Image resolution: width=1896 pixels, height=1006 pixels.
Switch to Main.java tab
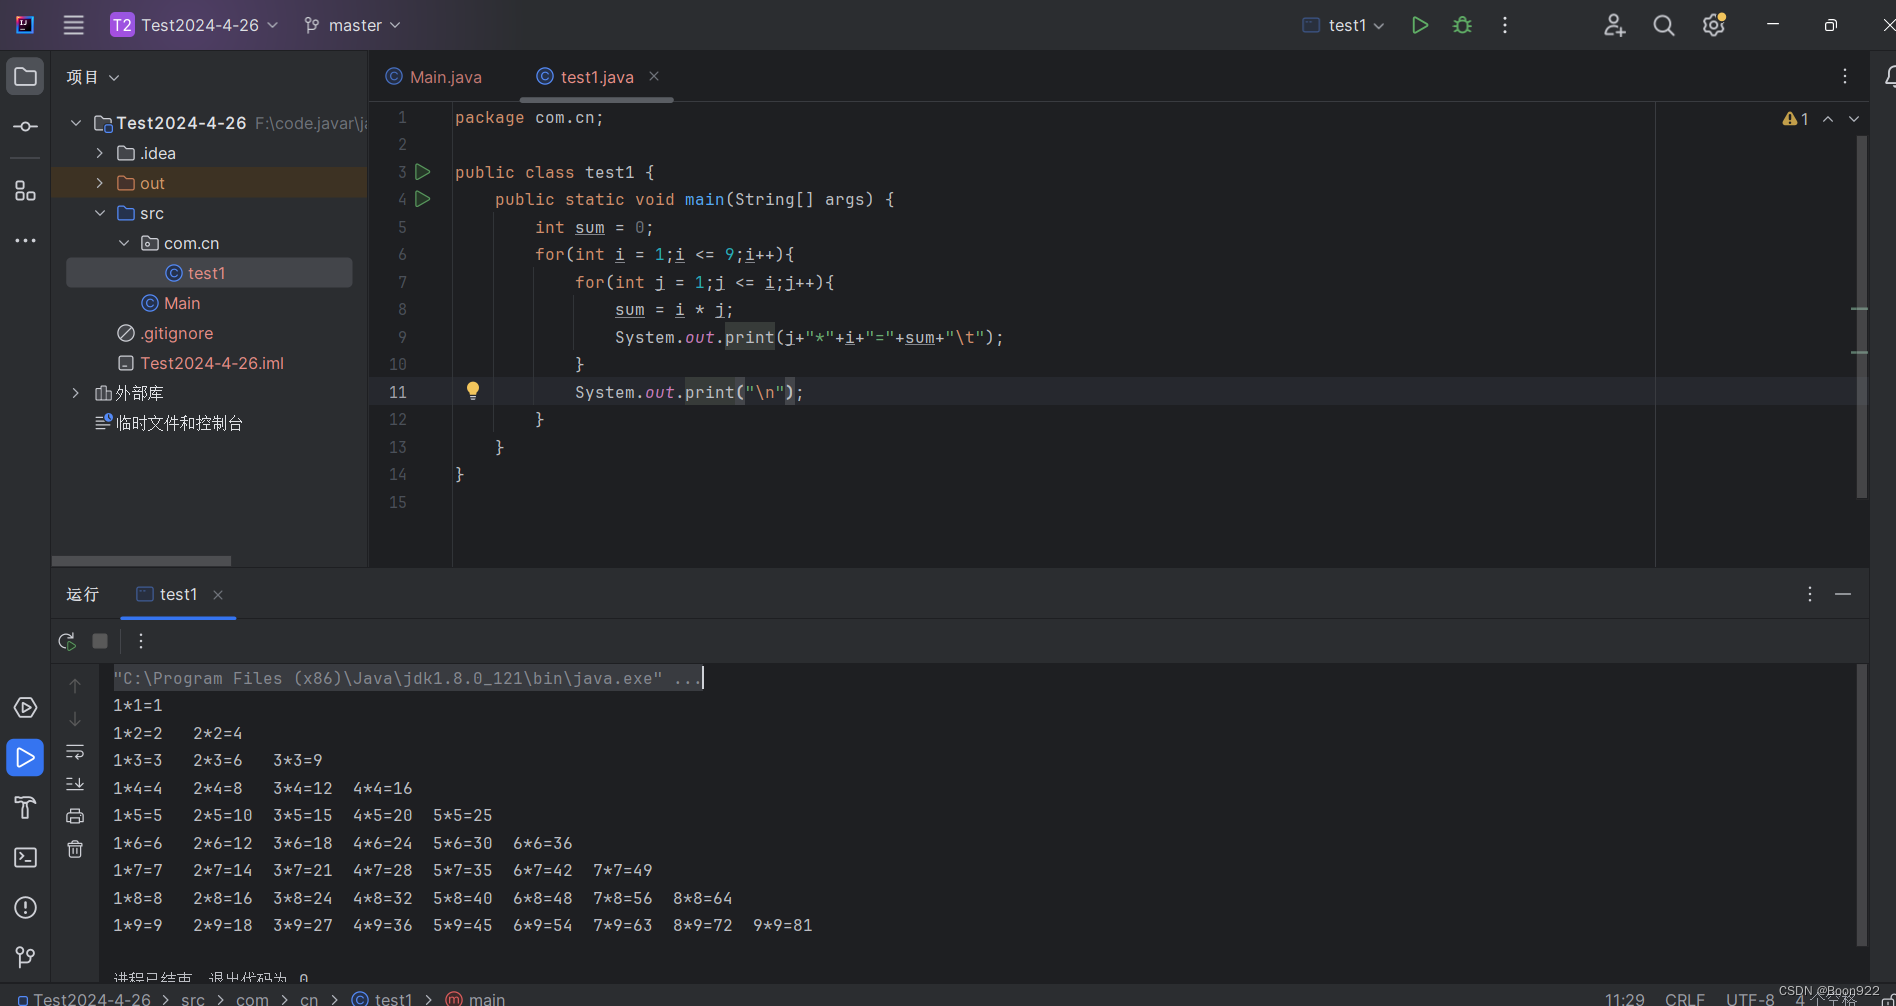tap(434, 77)
